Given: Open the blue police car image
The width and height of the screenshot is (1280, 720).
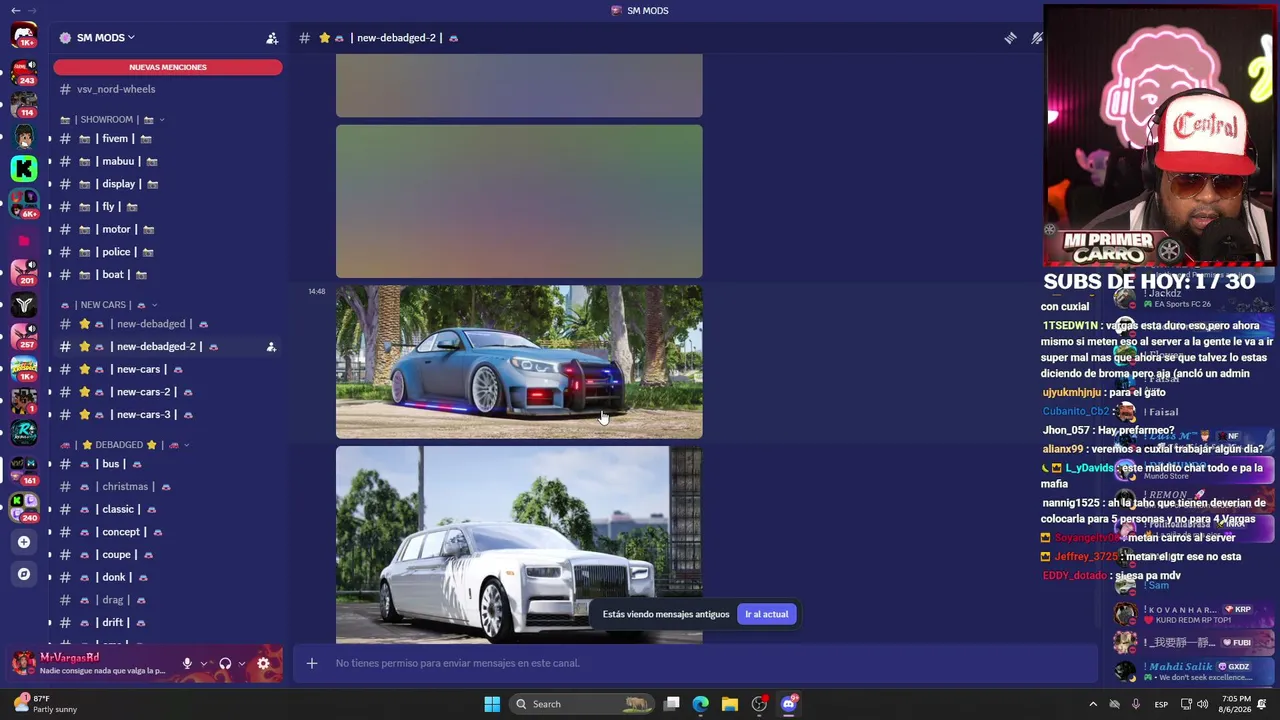Looking at the screenshot, I should (519, 362).
